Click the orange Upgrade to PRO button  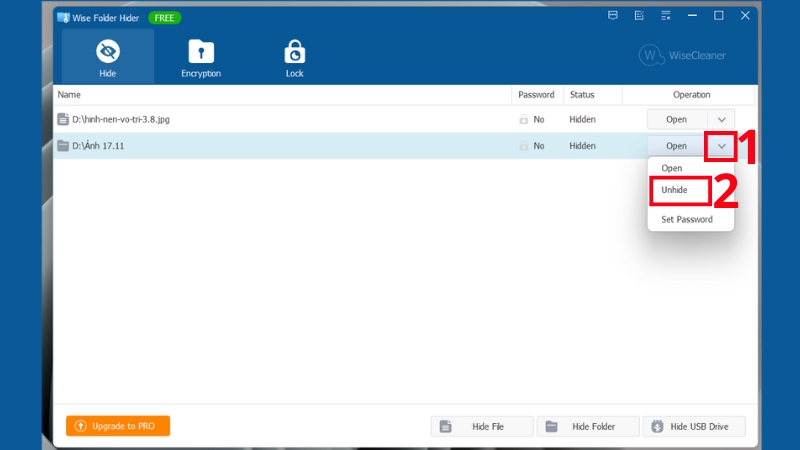tap(118, 426)
